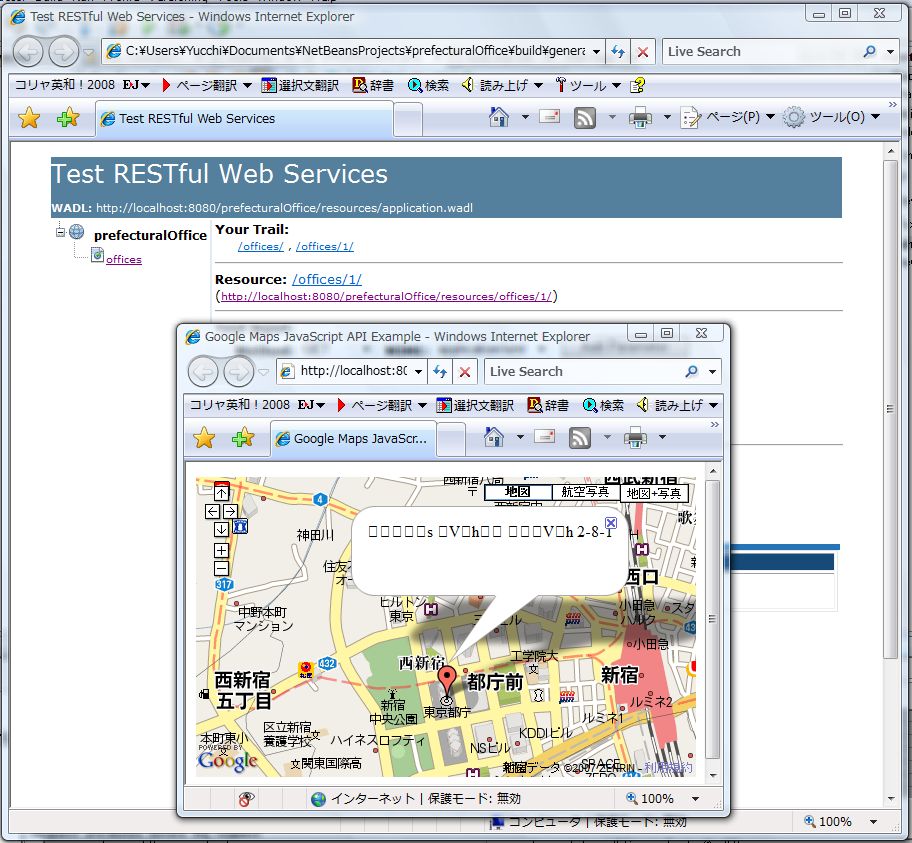Select the 地図 map type button

[x=517, y=492]
